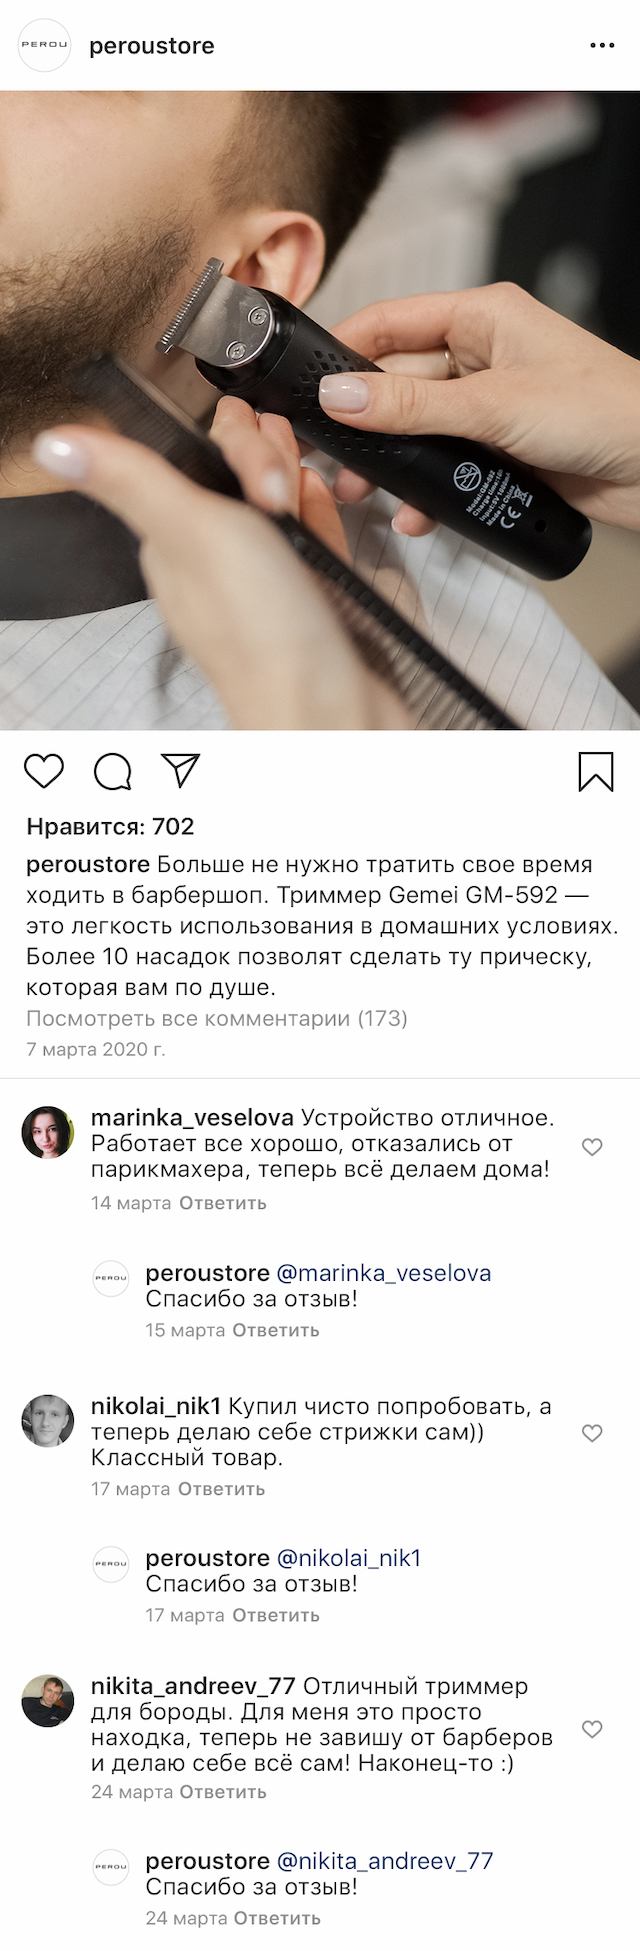Open nikita_andreev_77's avatar photo
640x1951 pixels.
click(48, 1701)
